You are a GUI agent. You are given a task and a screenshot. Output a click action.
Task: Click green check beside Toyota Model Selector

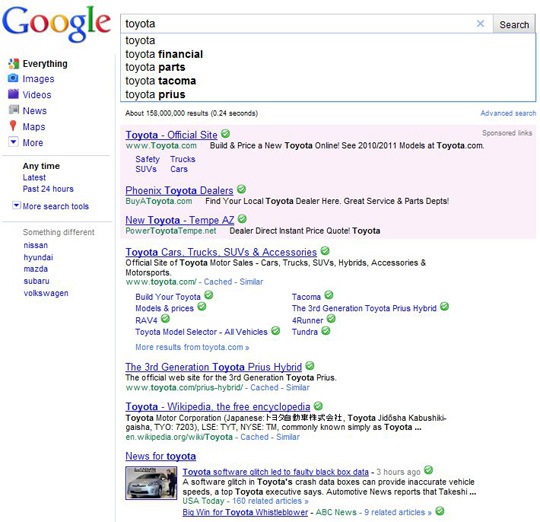(275, 331)
